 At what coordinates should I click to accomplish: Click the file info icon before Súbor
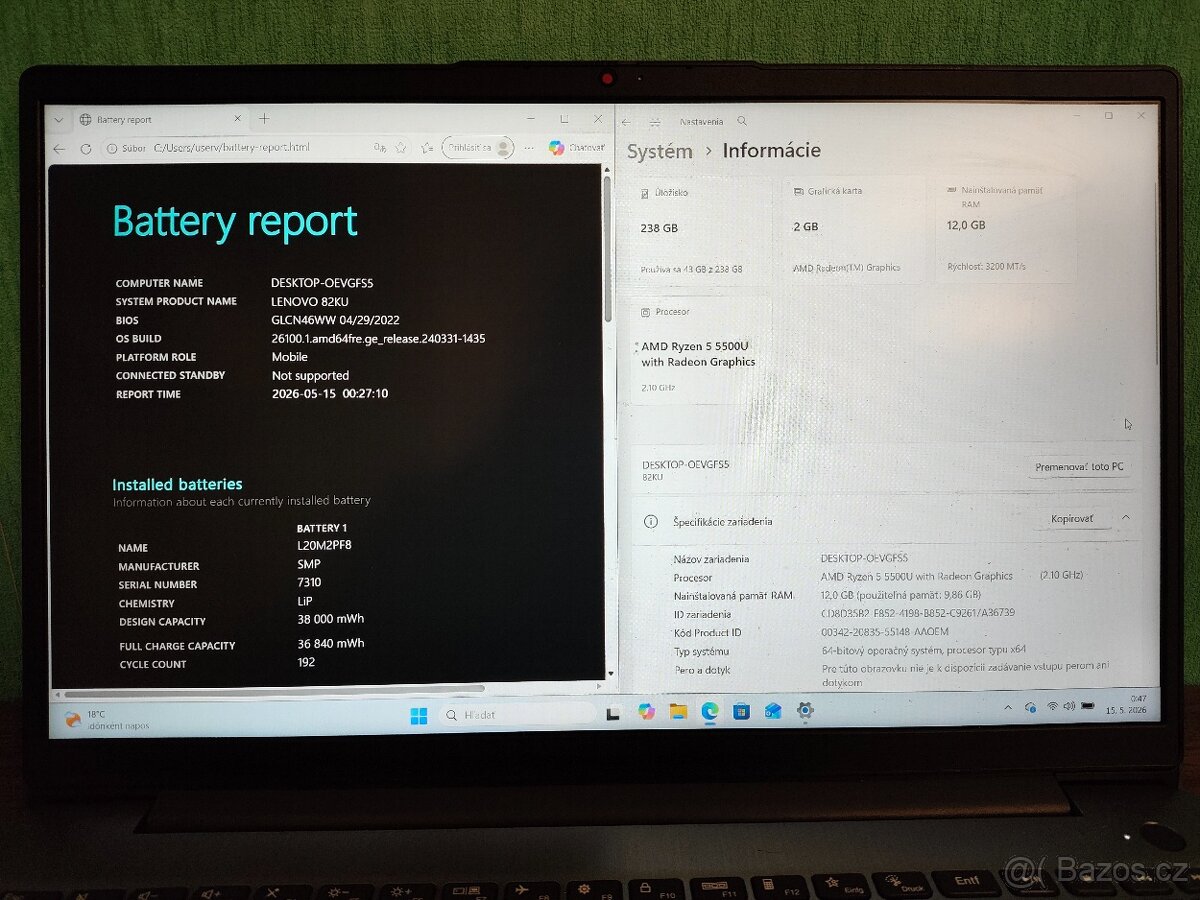tap(111, 148)
